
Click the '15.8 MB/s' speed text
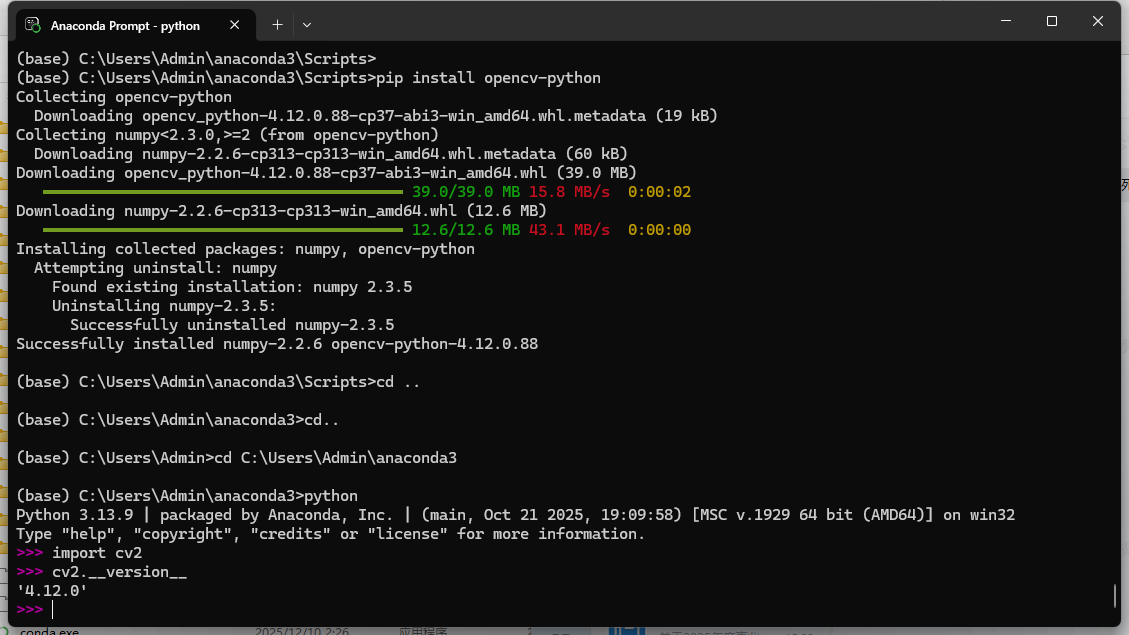pos(570,192)
